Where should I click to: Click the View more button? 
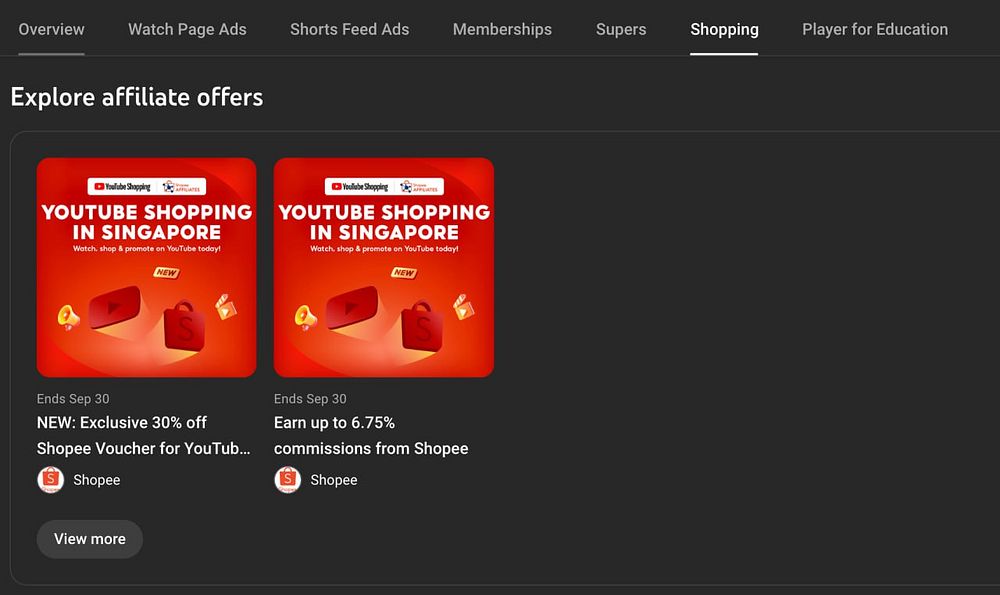pyautogui.click(x=90, y=539)
